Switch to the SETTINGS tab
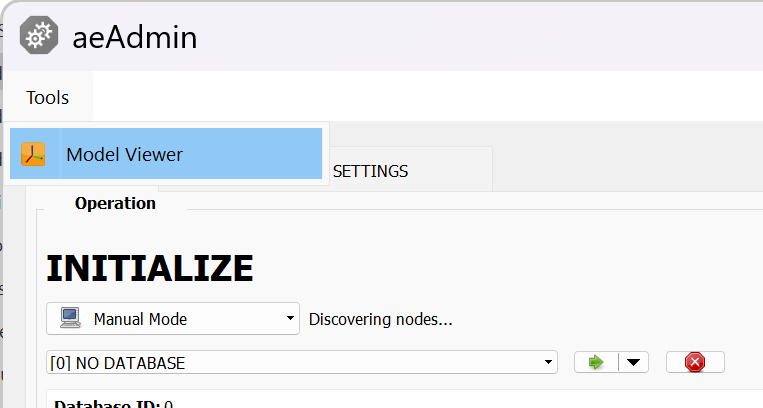 click(370, 171)
